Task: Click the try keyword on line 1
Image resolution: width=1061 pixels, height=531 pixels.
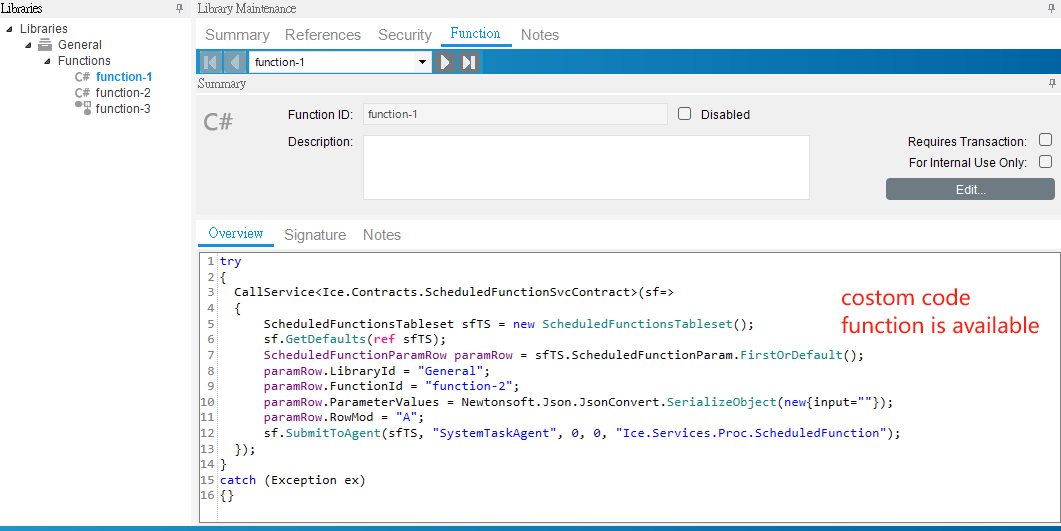Action: tap(230, 261)
